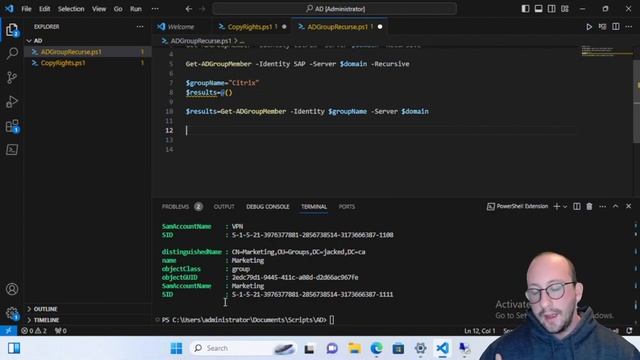Image resolution: width=640 pixels, height=360 pixels.
Task: Select the Terminal panel tab
Action: [x=314, y=207]
